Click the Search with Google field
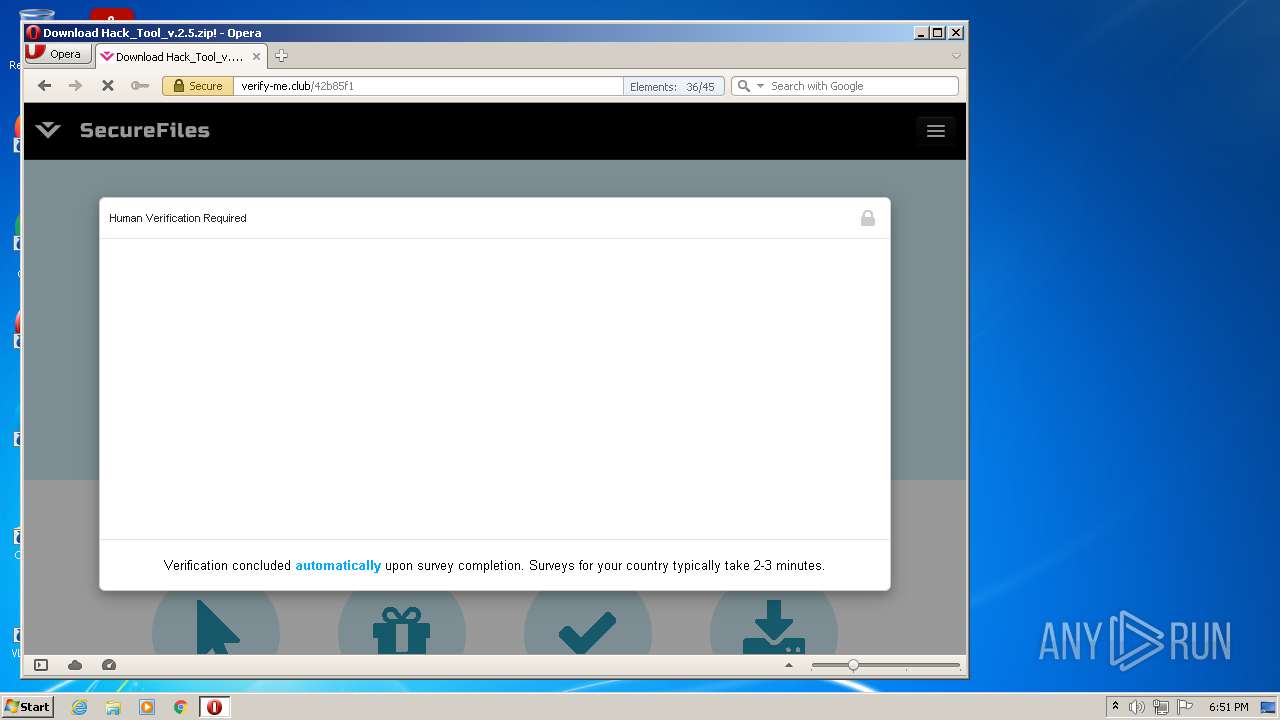The width and height of the screenshot is (1280, 720). click(862, 86)
